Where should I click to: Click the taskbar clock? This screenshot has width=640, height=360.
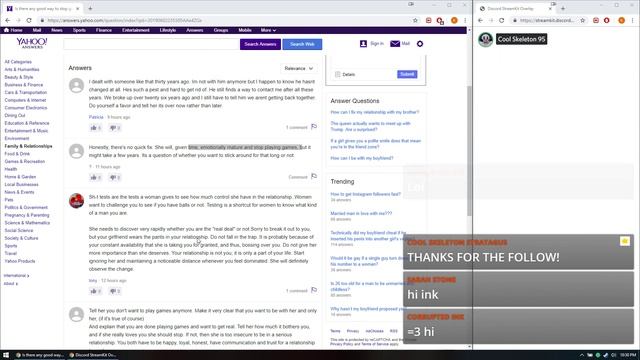628,355
